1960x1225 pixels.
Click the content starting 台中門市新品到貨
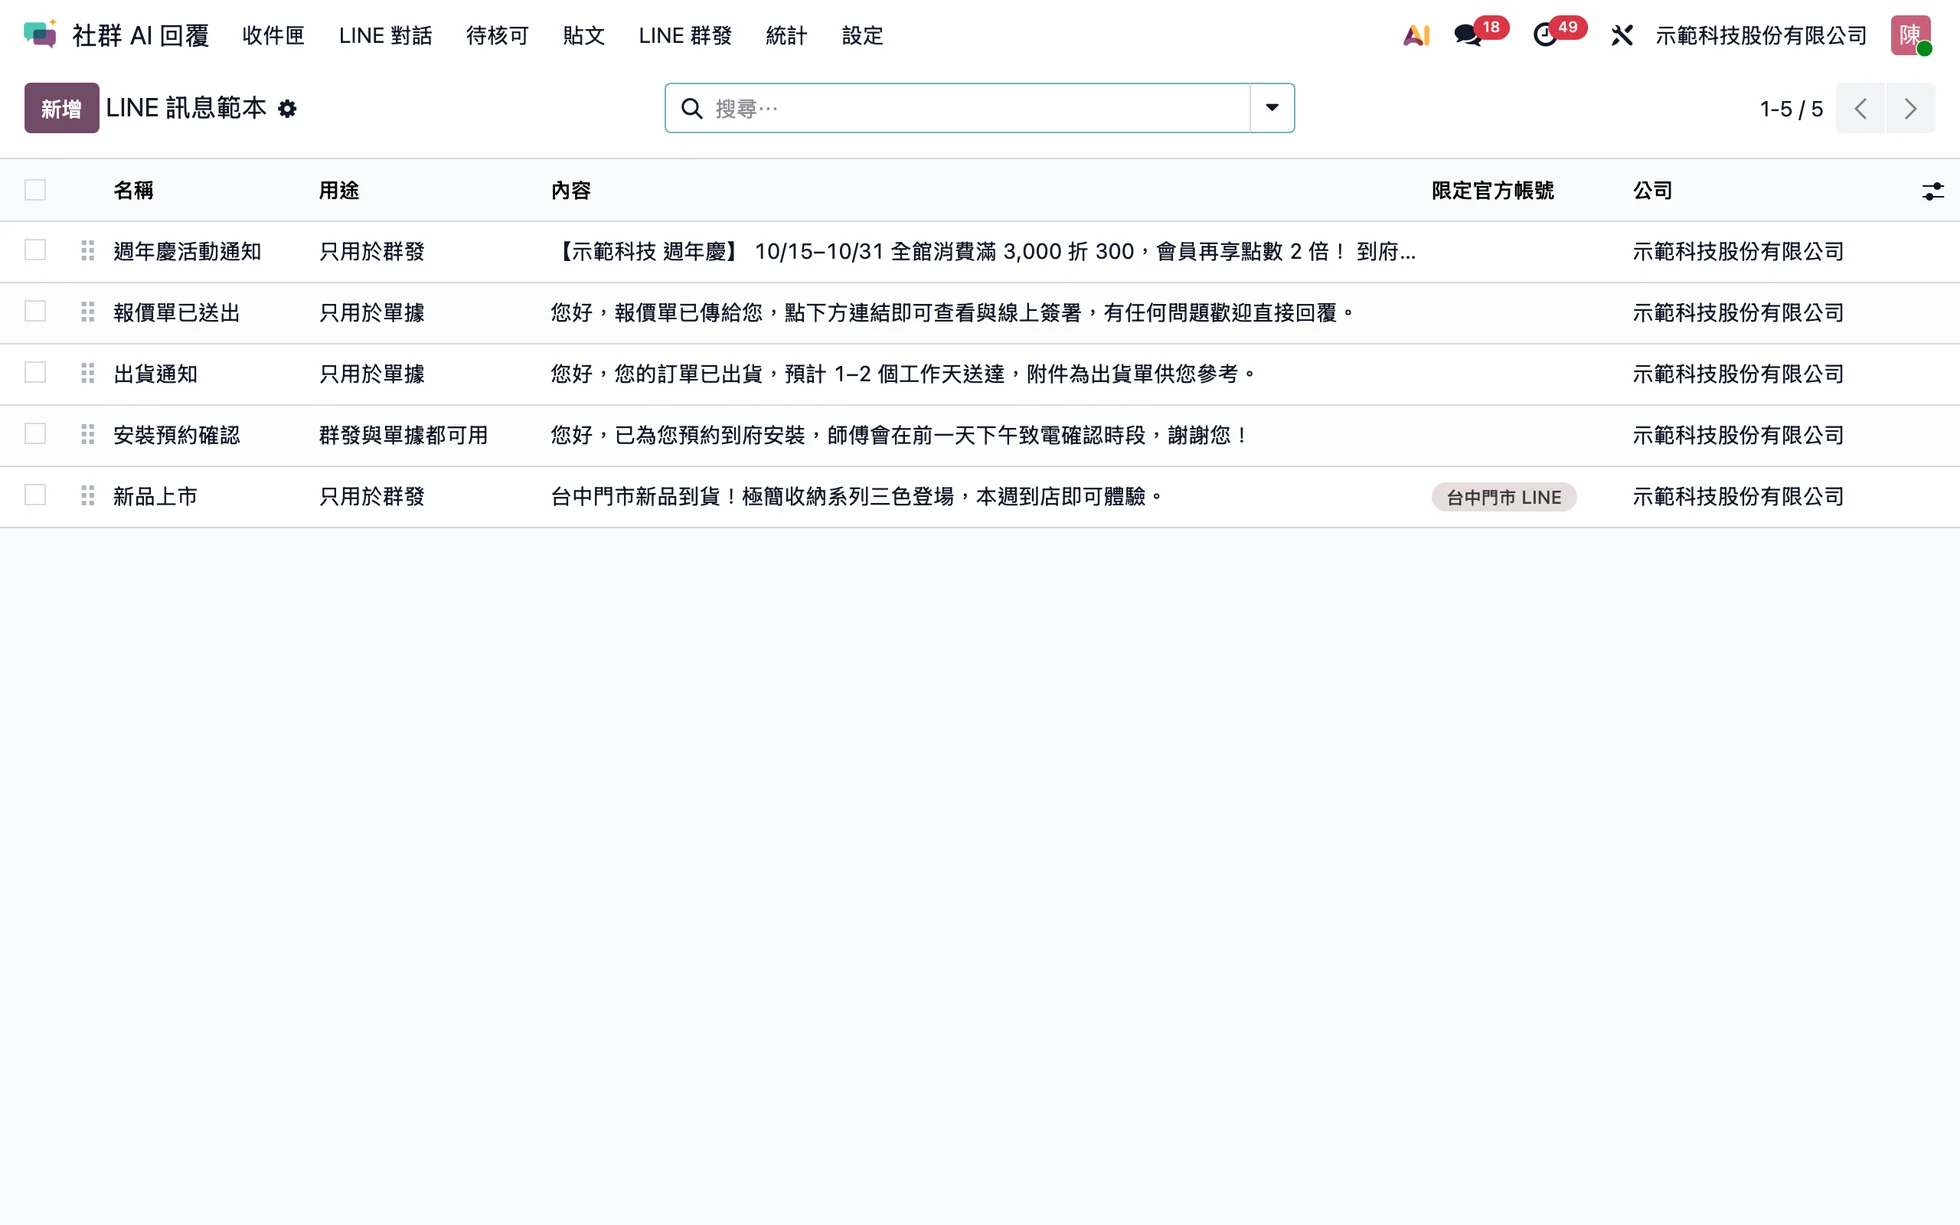pos(858,497)
